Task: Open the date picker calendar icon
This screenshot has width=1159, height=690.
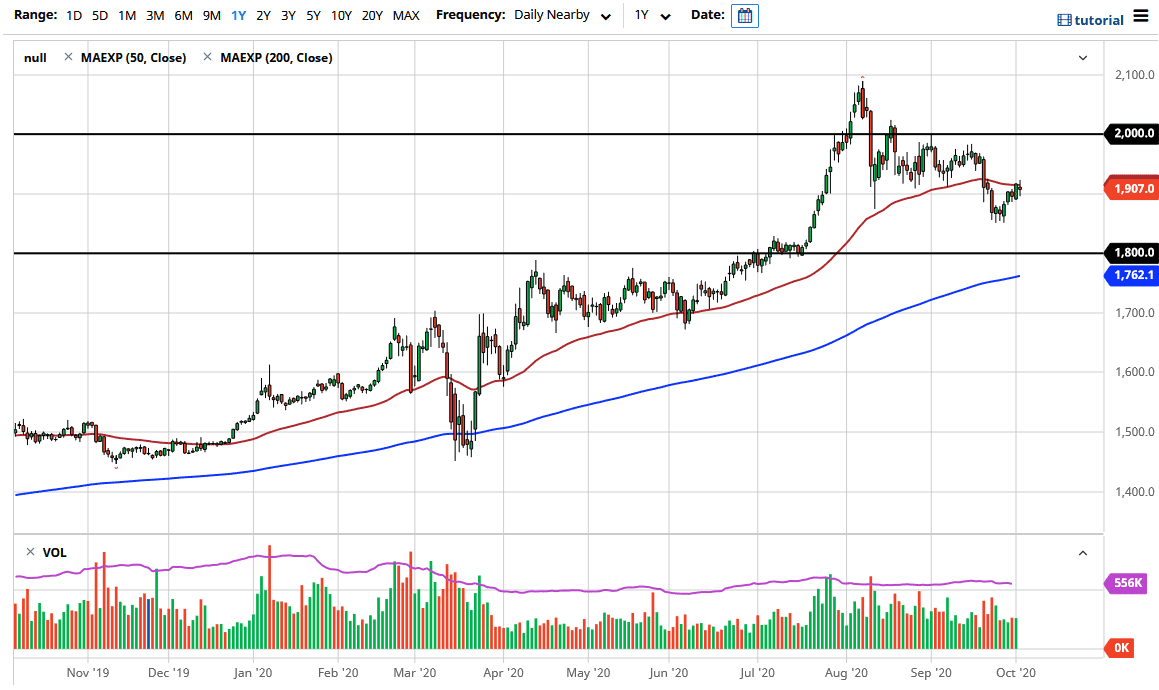Action: pyautogui.click(x=744, y=16)
